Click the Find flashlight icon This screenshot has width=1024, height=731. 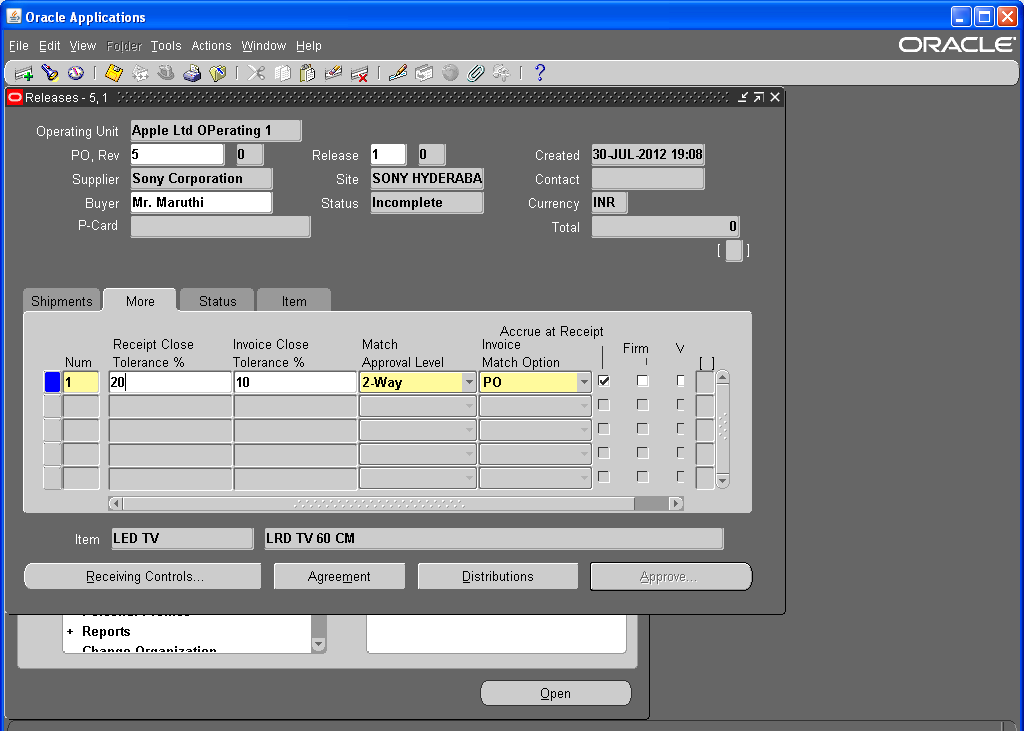point(50,73)
